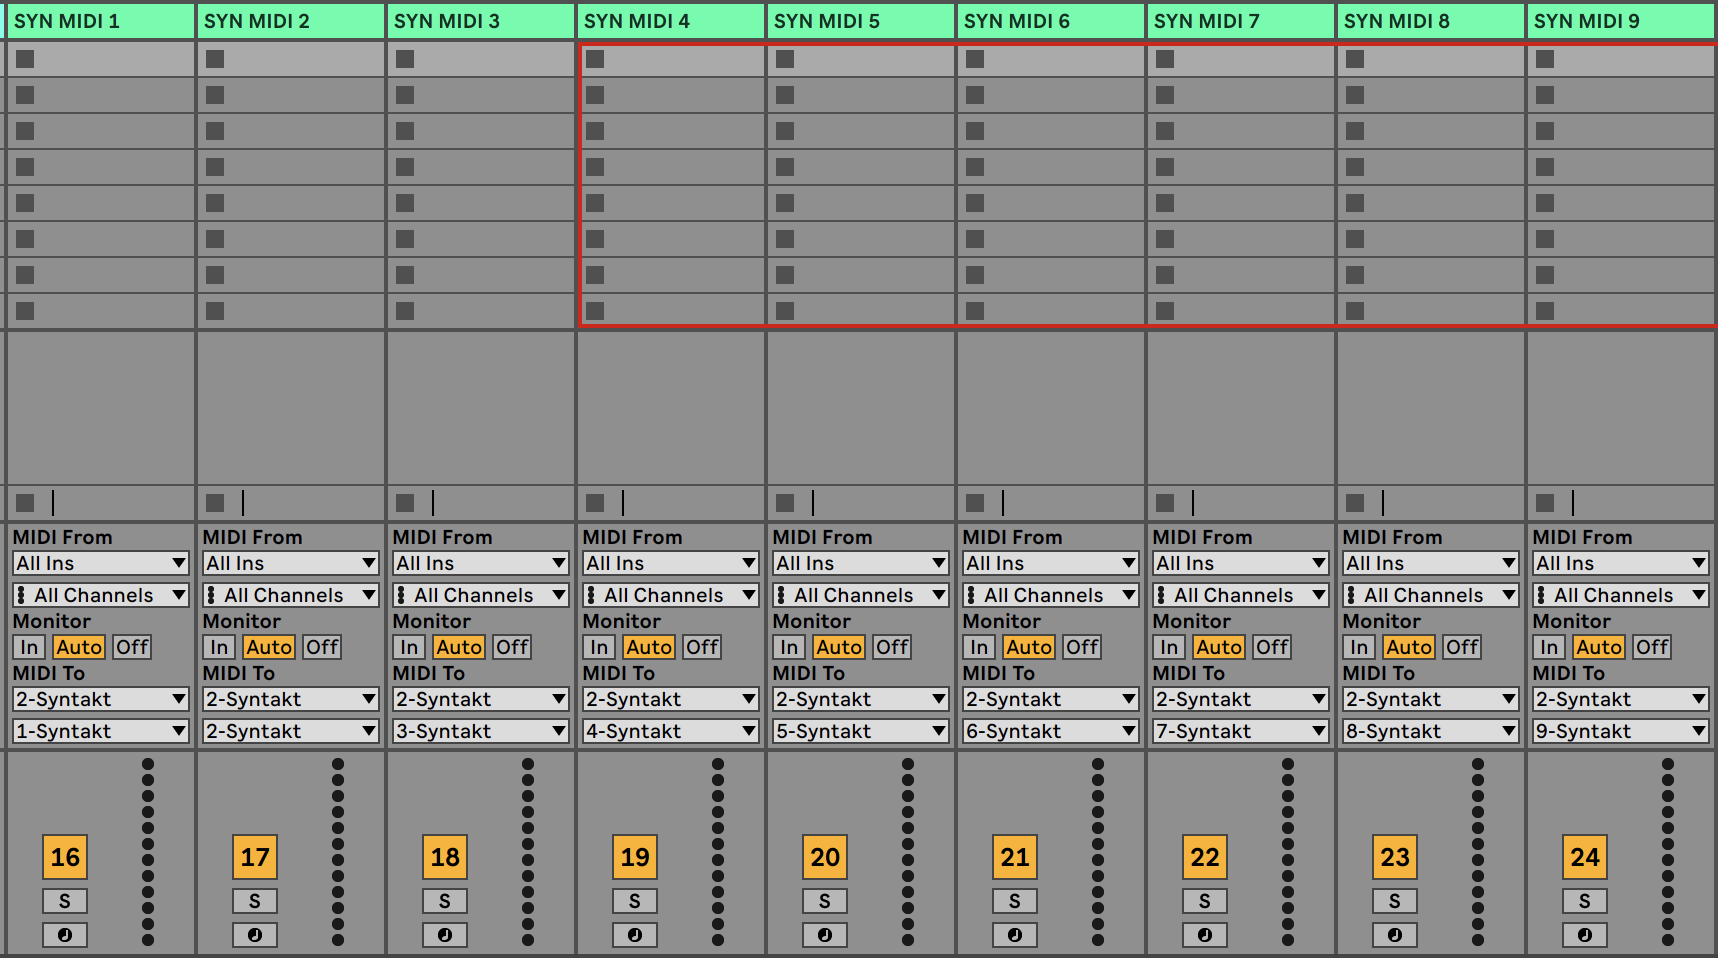Click the empty track drop area under SYN MIDI 6
1718x958 pixels.
[1050, 408]
